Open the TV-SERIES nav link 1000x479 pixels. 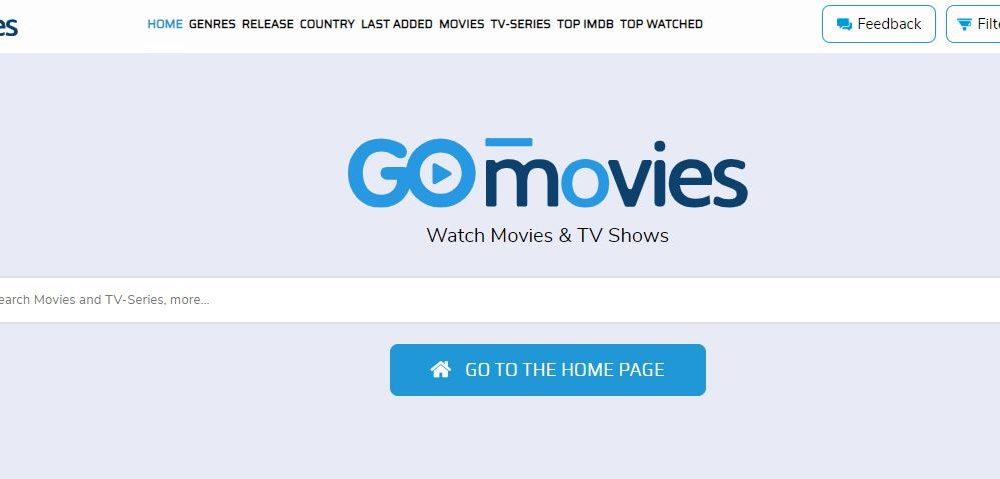pyautogui.click(x=520, y=24)
